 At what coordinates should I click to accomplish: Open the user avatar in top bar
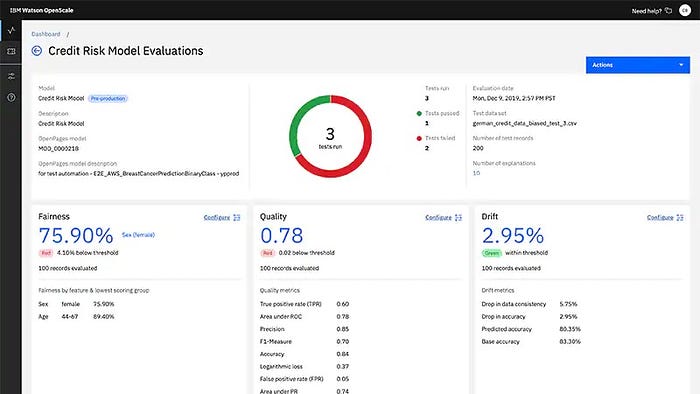click(x=685, y=10)
